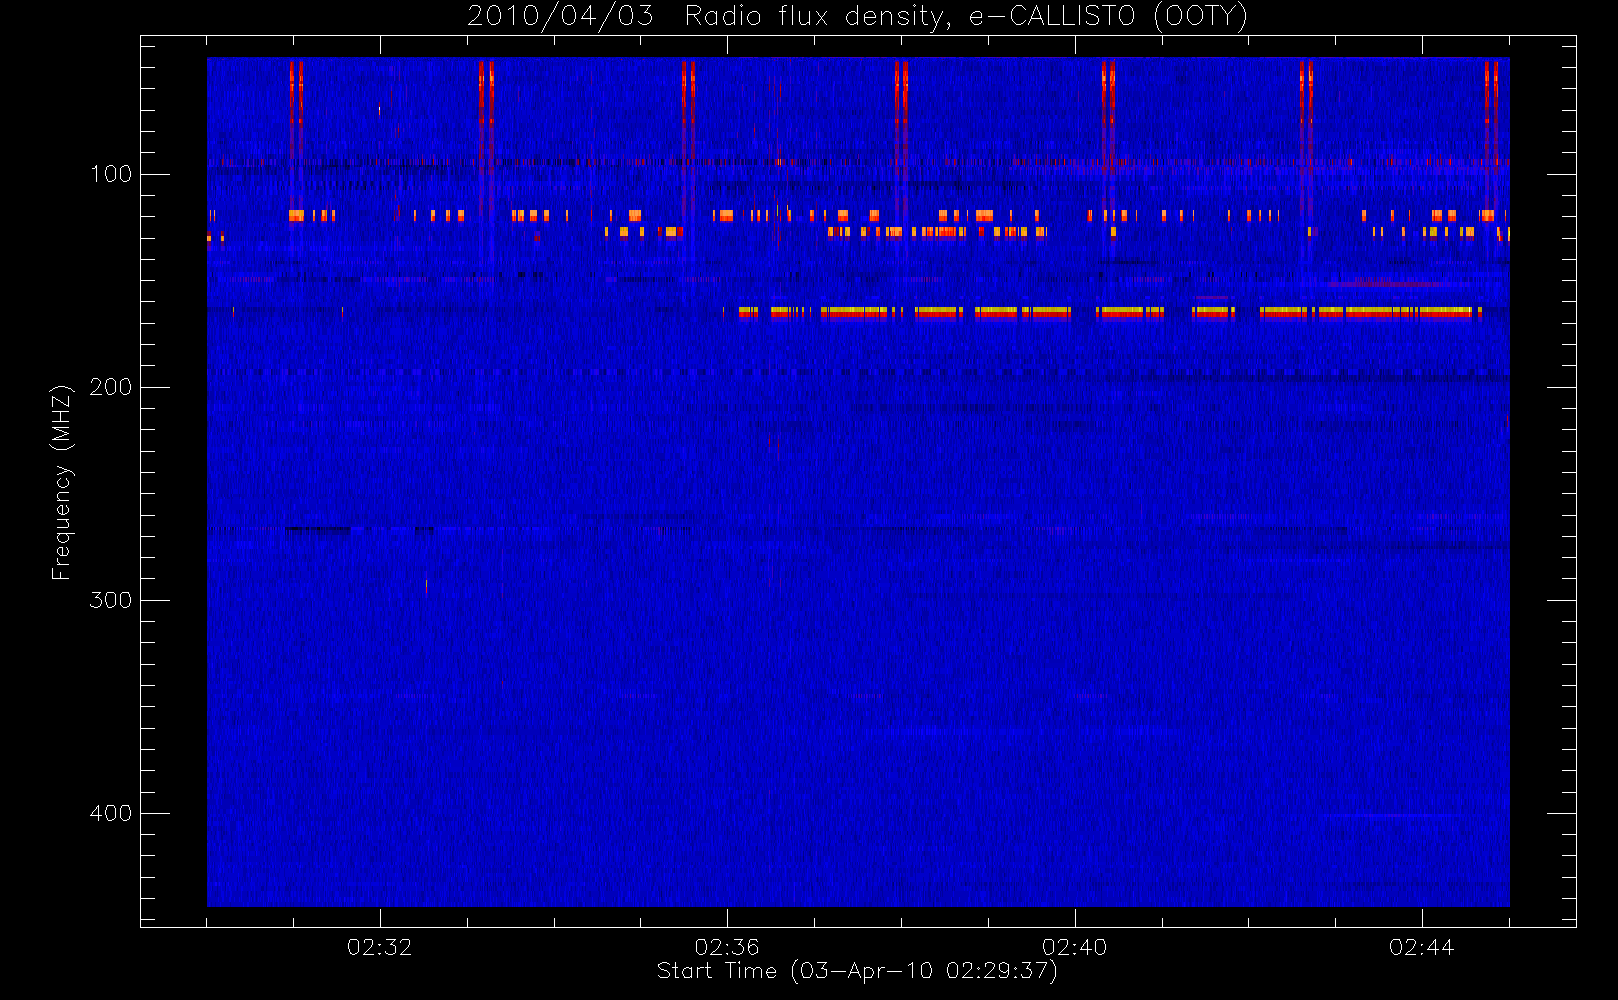This screenshot has width=1618, height=1000.
Task: Click the 02:32 time tick label
Action: (x=379, y=947)
